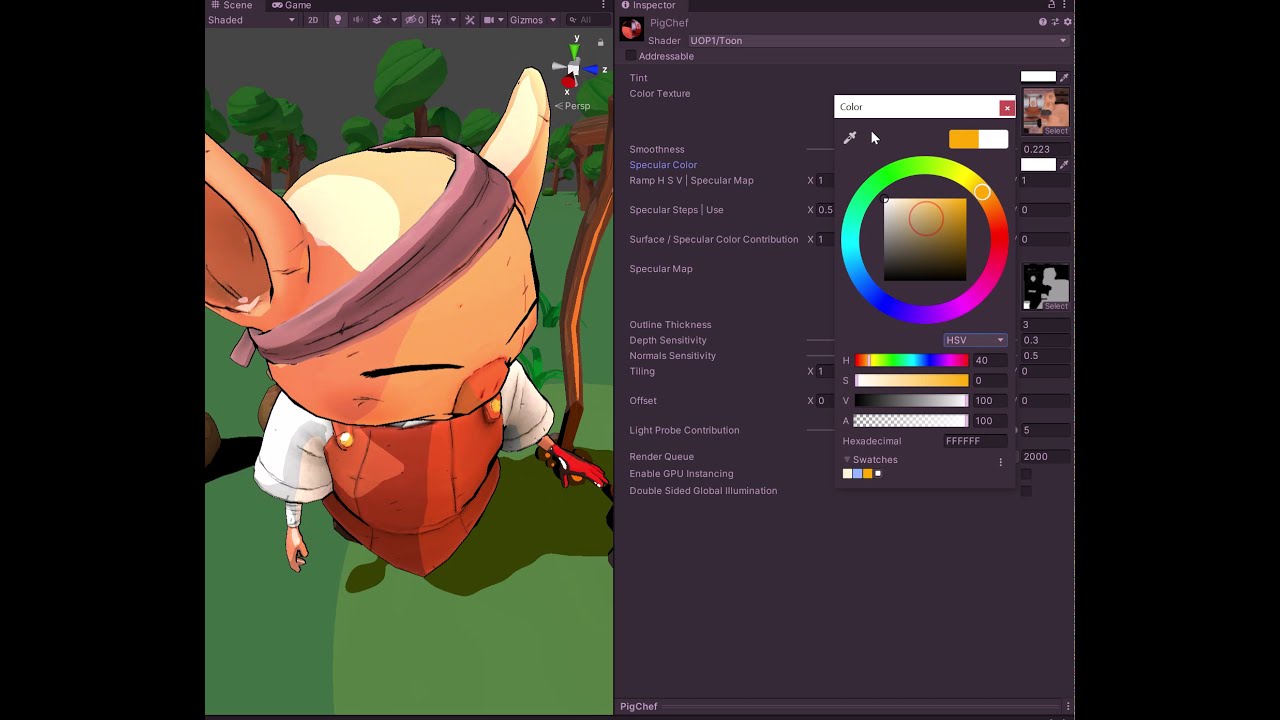Click the H hue slider
This screenshot has width=1280, height=720.
pos(911,361)
